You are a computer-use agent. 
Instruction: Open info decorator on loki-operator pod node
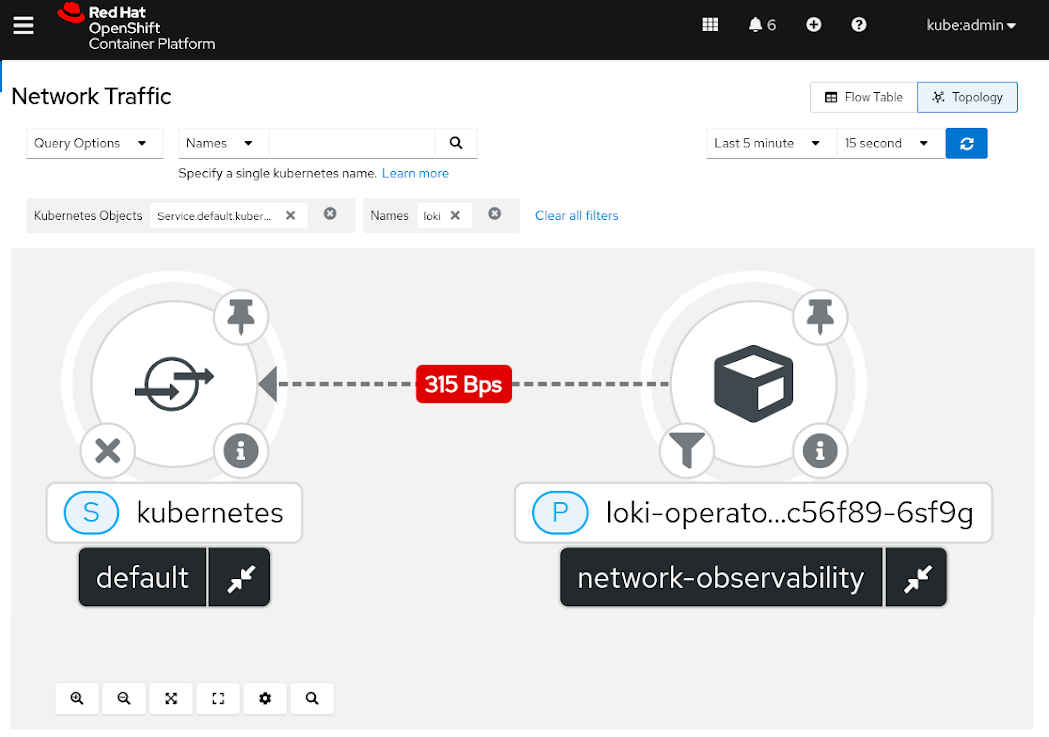(x=820, y=451)
